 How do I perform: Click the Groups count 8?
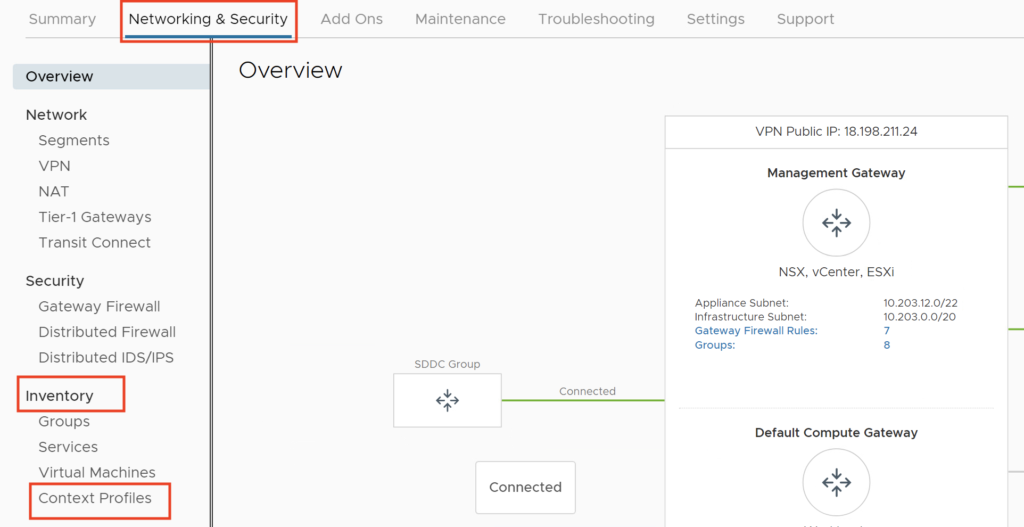[887, 345]
